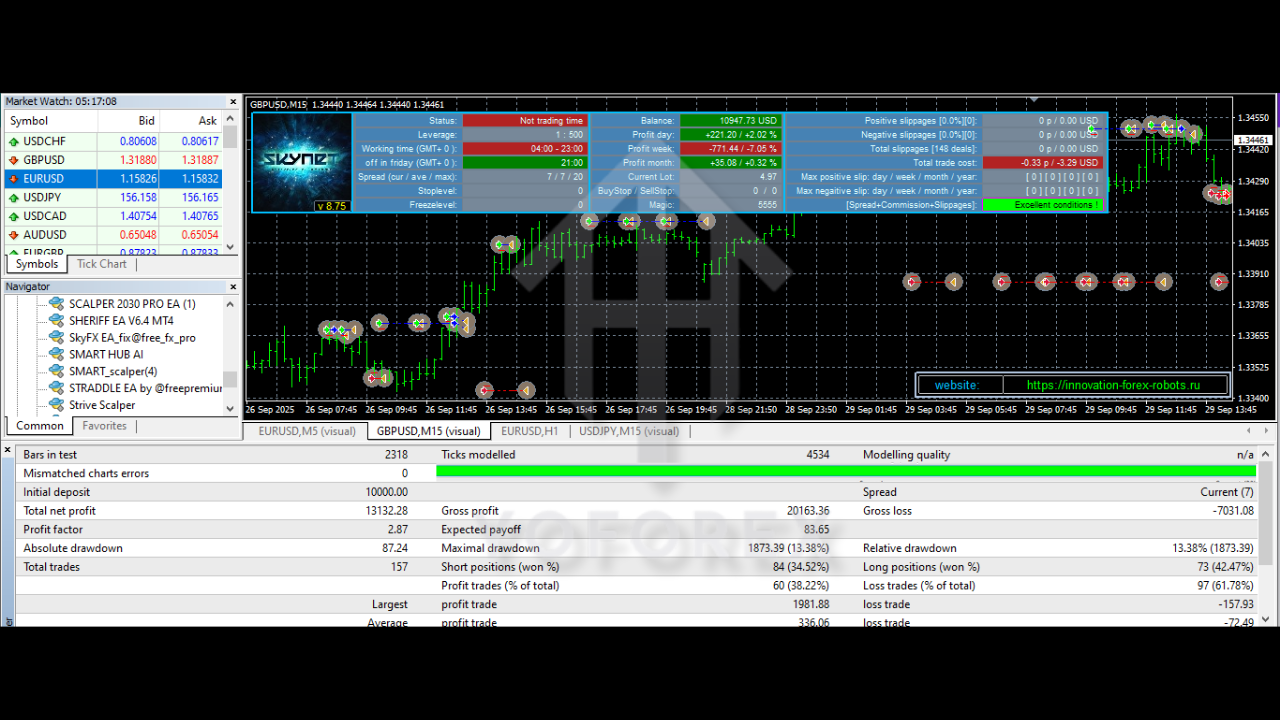
Task: Switch to the Tick Chart tab
Action: (x=101, y=264)
